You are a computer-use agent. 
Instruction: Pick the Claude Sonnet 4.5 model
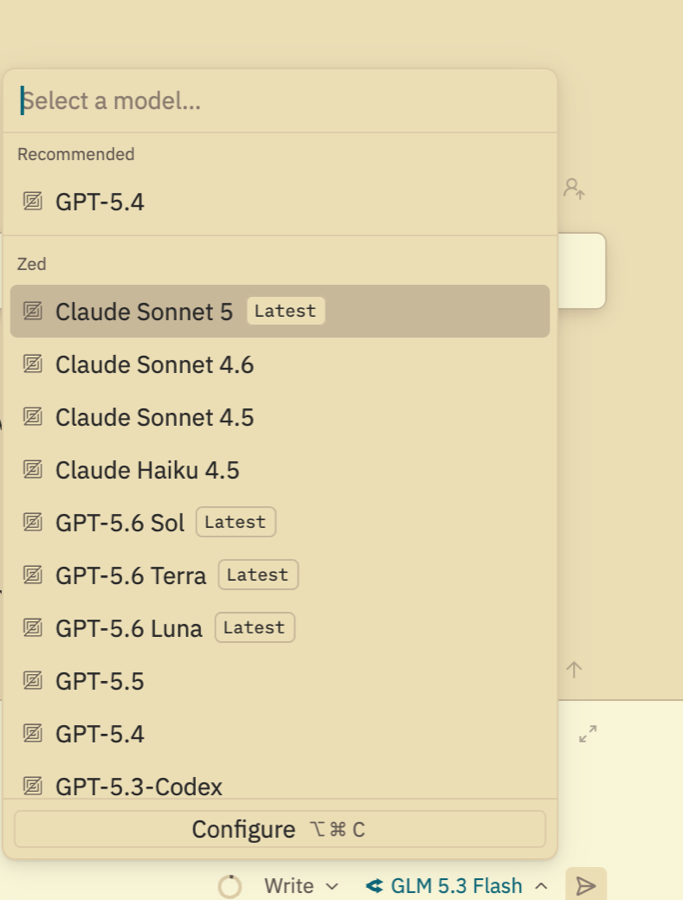(280, 417)
